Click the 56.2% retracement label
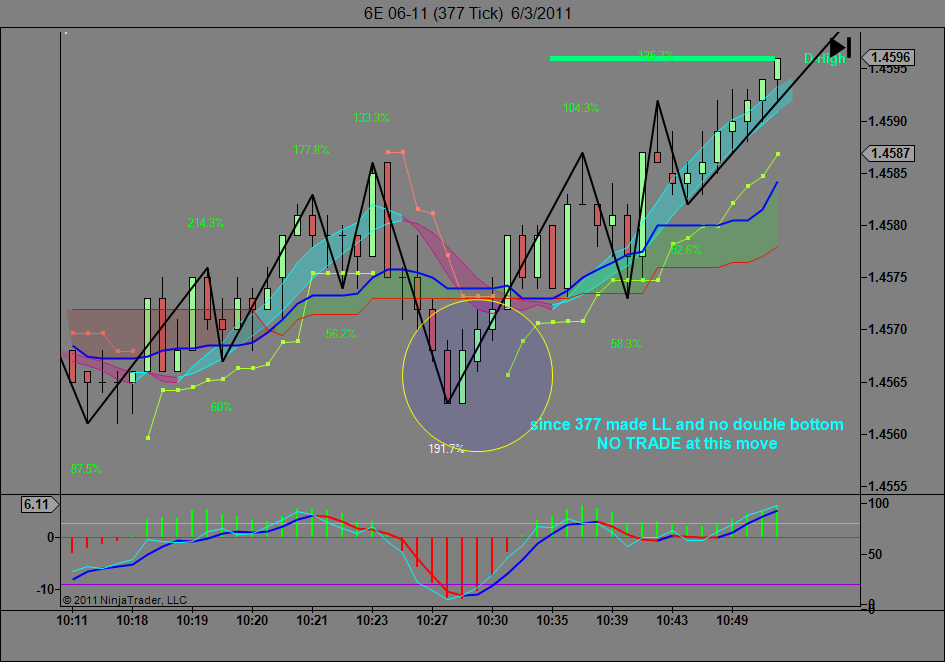945x662 pixels. (341, 333)
